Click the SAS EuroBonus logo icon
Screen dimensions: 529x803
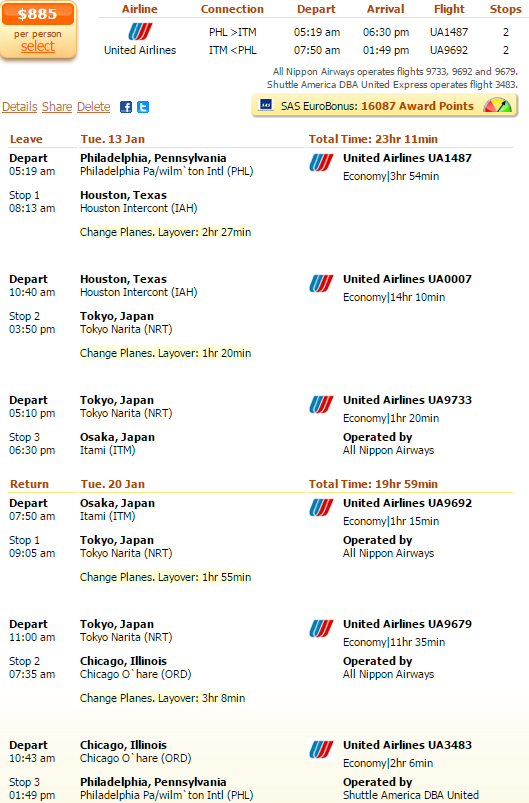coord(266,105)
